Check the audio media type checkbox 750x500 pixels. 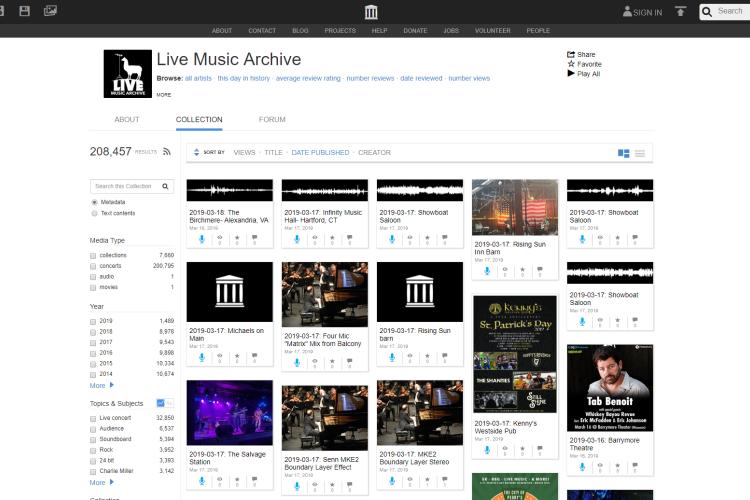pos(93,277)
